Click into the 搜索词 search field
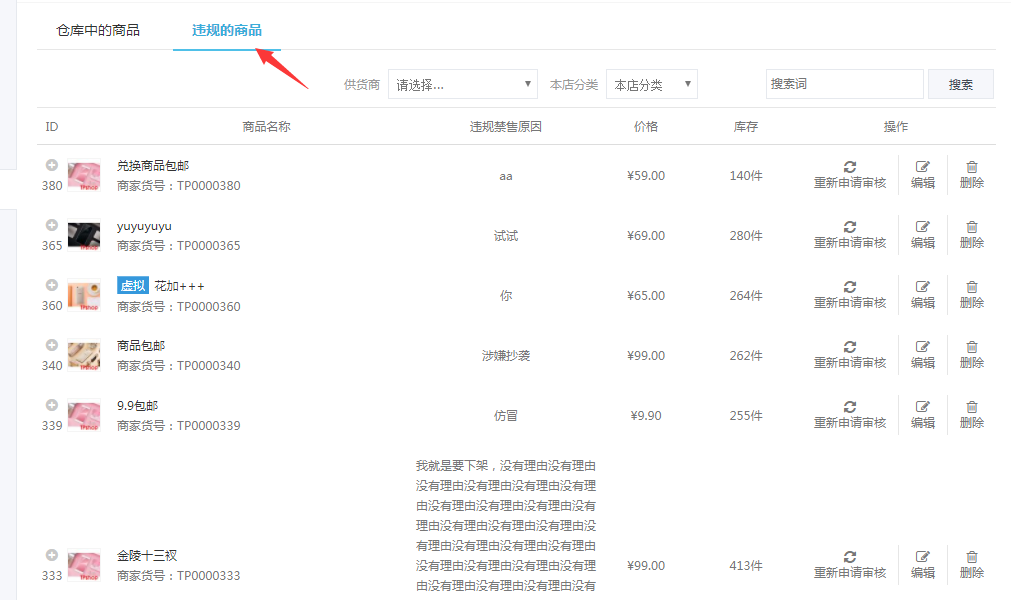 [844, 84]
